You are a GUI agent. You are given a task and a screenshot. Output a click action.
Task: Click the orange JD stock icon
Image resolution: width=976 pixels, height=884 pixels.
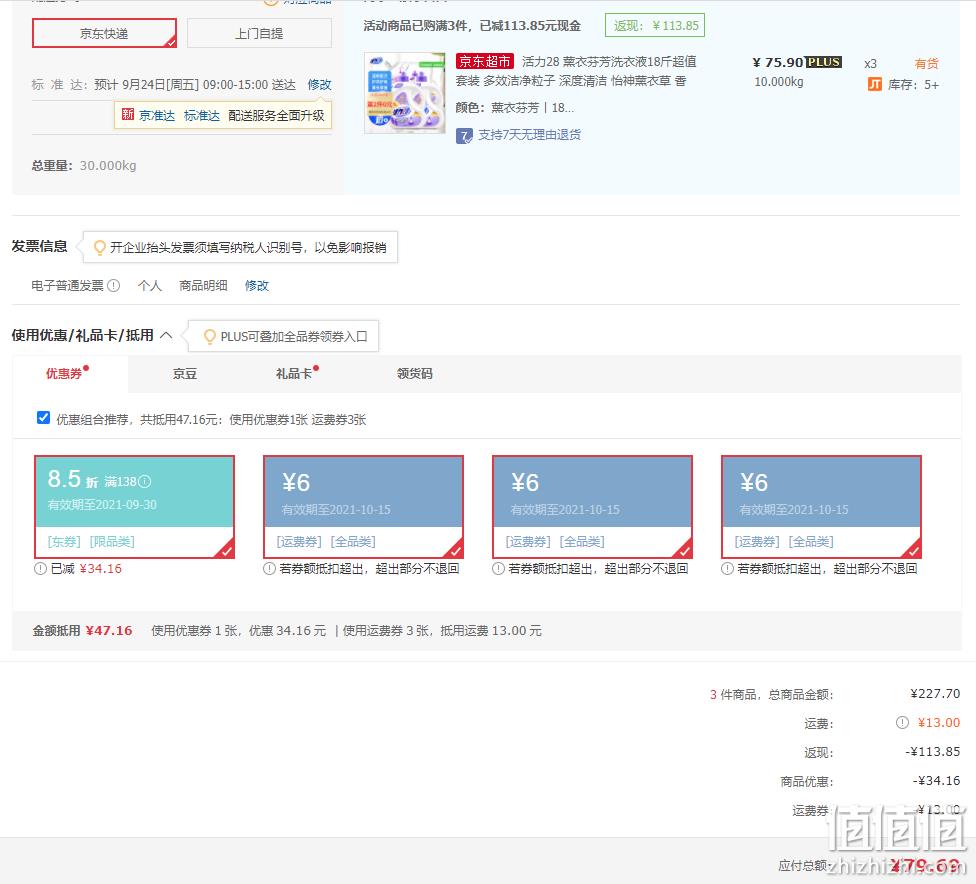click(x=875, y=84)
